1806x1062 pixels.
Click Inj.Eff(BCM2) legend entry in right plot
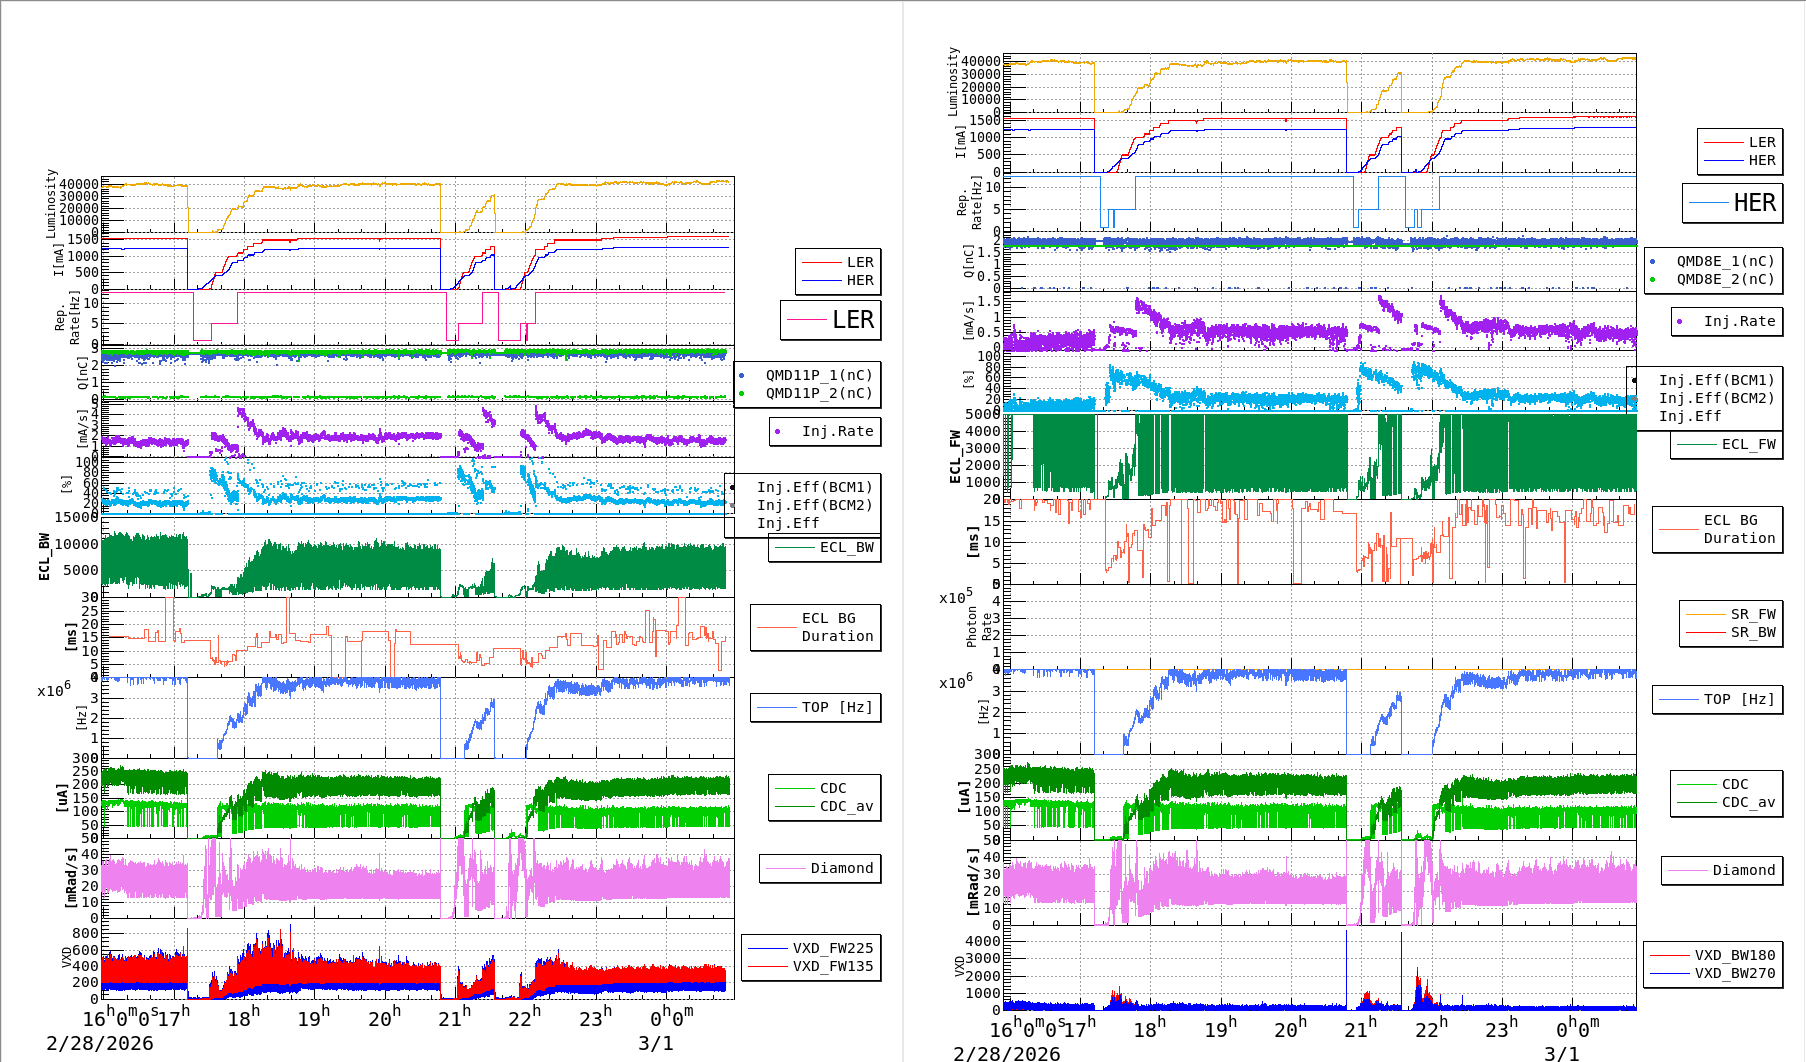tap(1716, 398)
